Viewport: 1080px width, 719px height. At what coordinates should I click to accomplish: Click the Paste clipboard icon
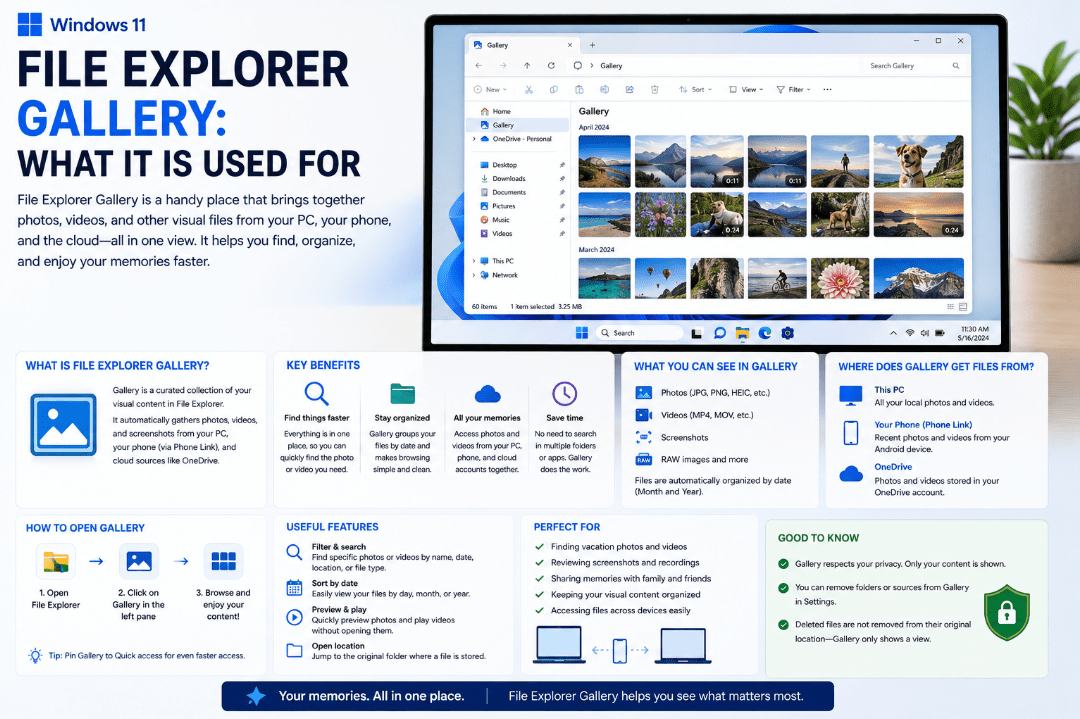click(579, 90)
